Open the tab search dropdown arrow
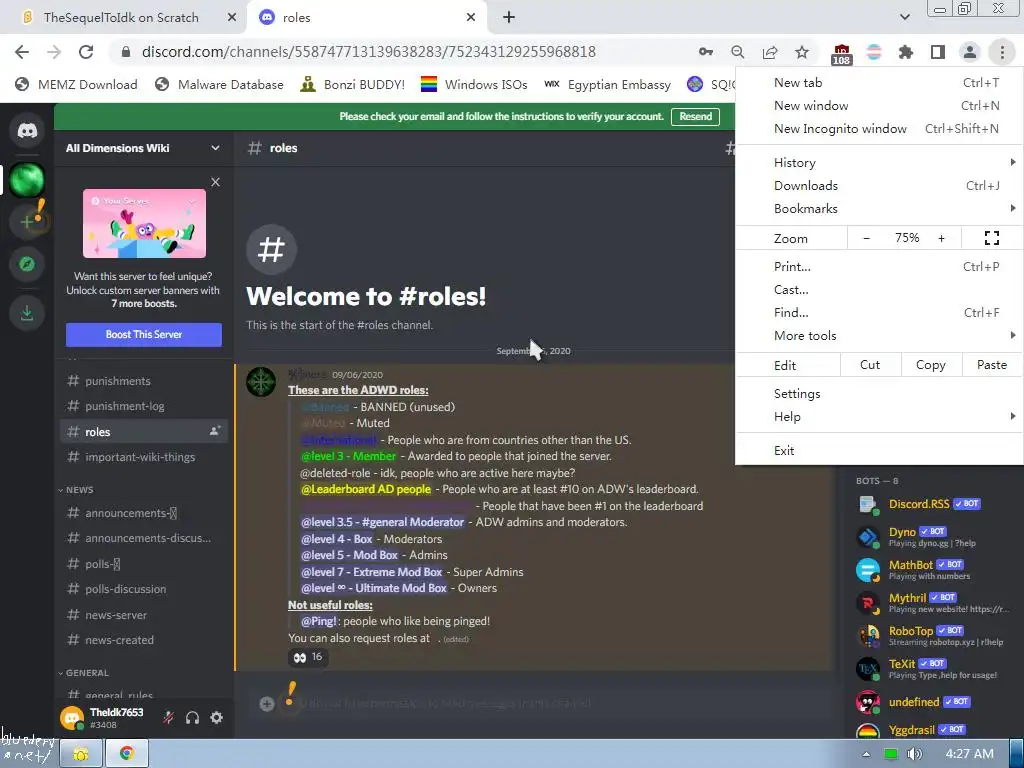Viewport: 1024px width, 768px height. [904, 17]
